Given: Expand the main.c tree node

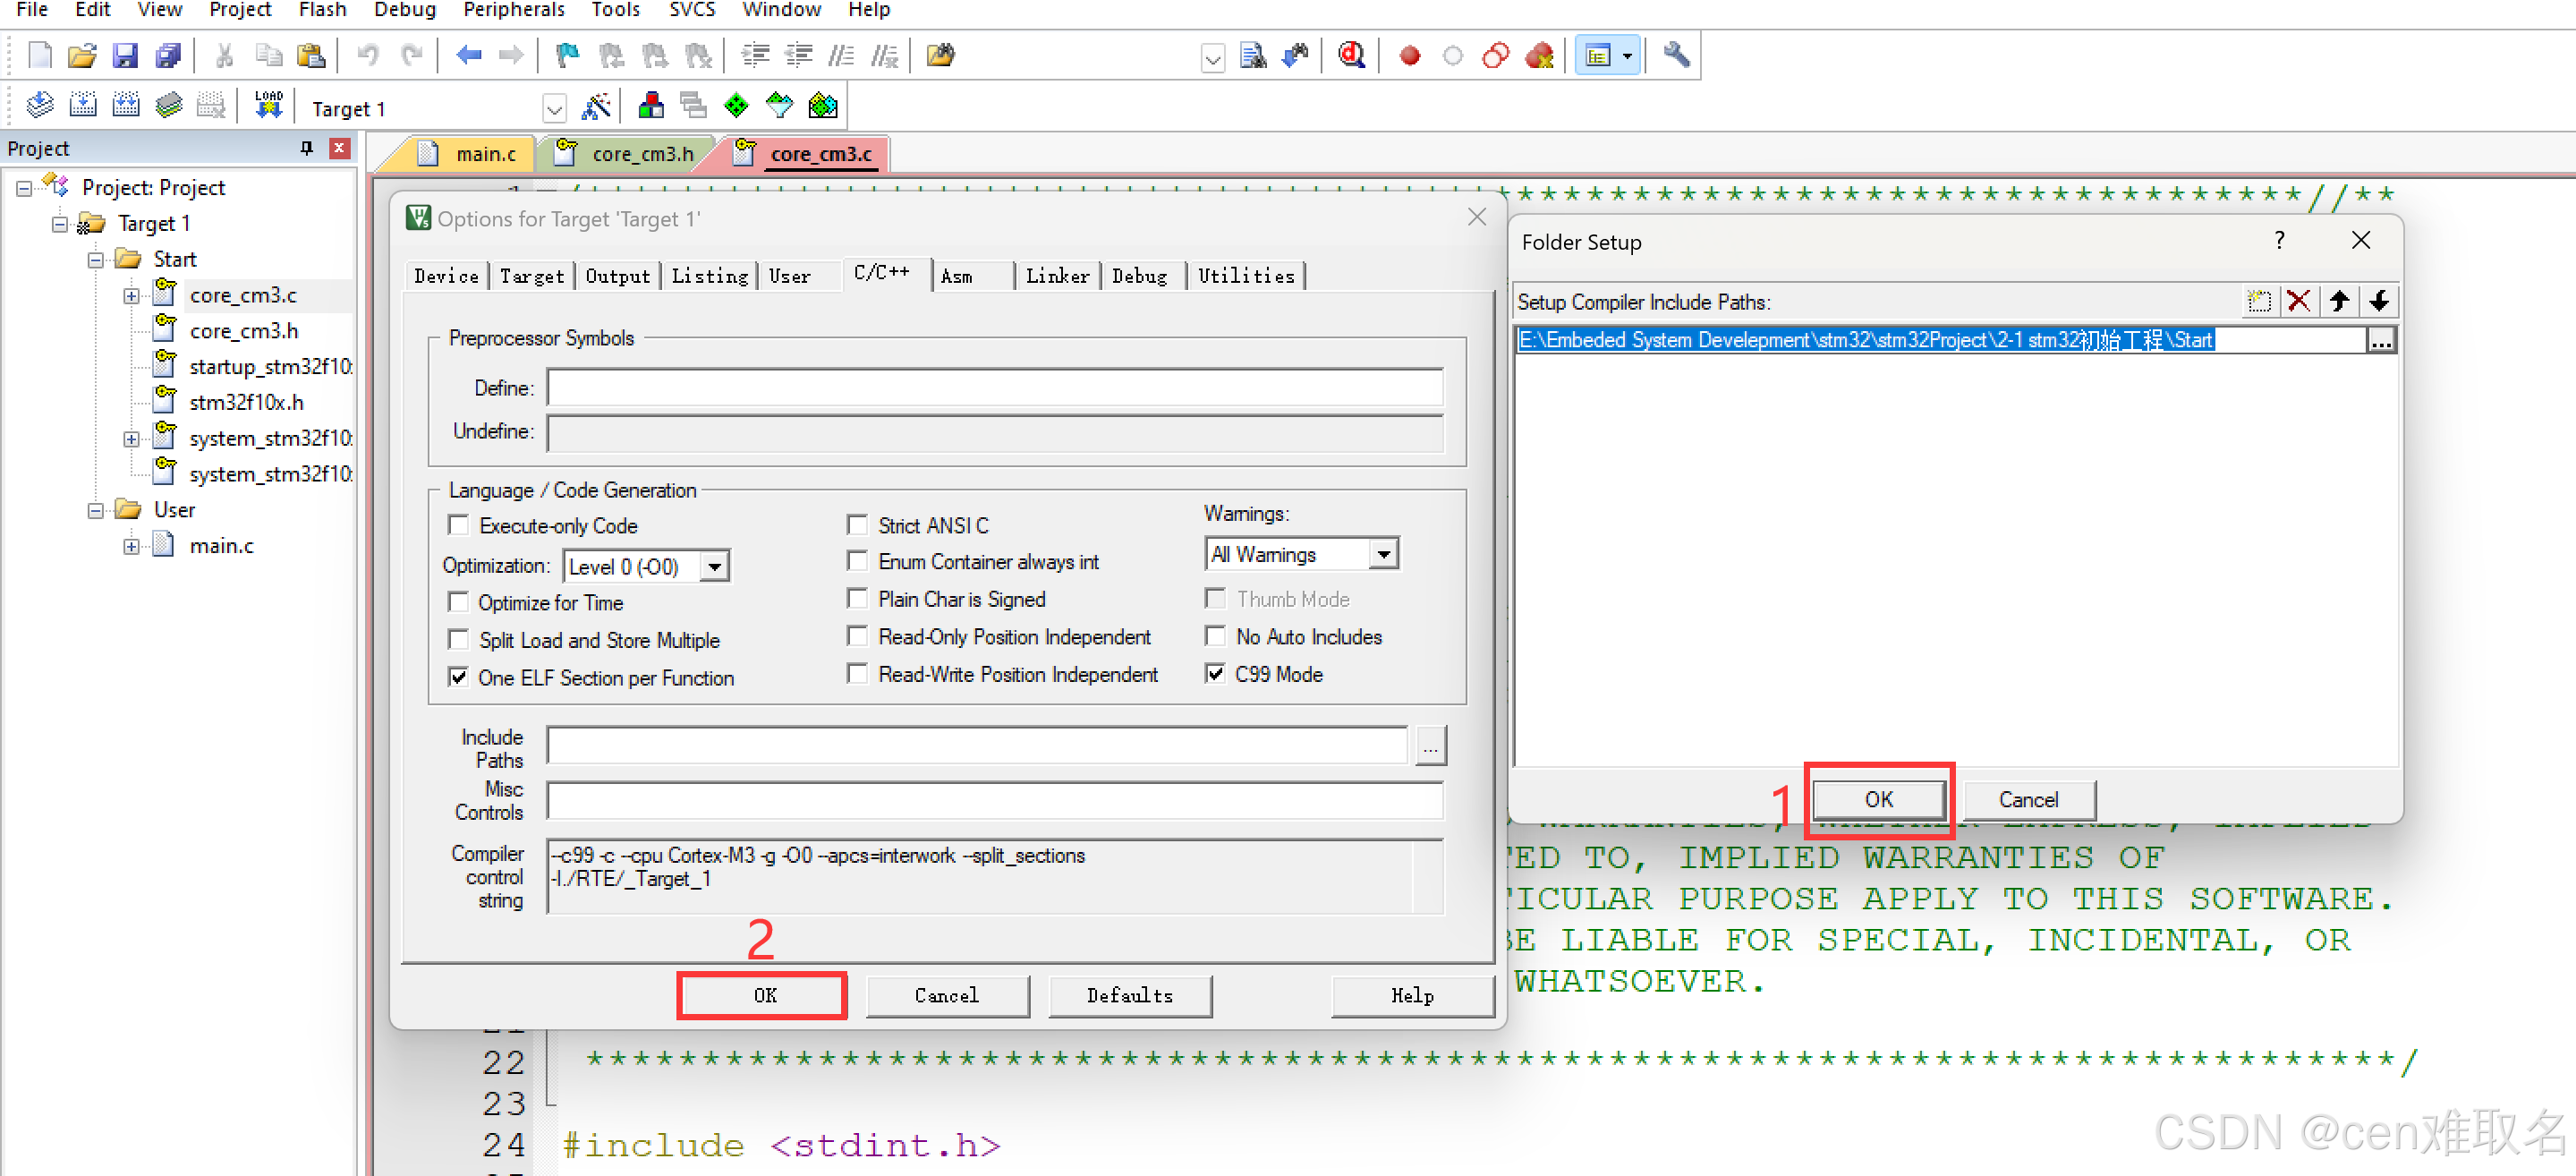Looking at the screenshot, I should click(131, 546).
